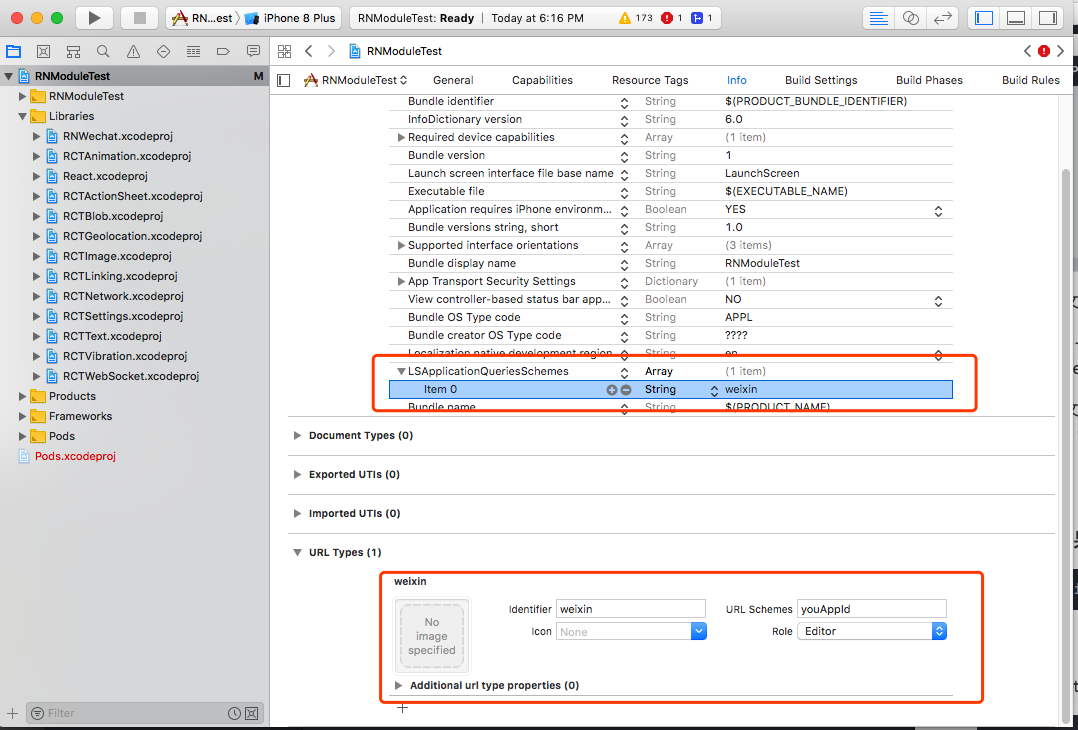Expand the Document Types section
This screenshot has width=1078, height=730.
(x=297, y=436)
